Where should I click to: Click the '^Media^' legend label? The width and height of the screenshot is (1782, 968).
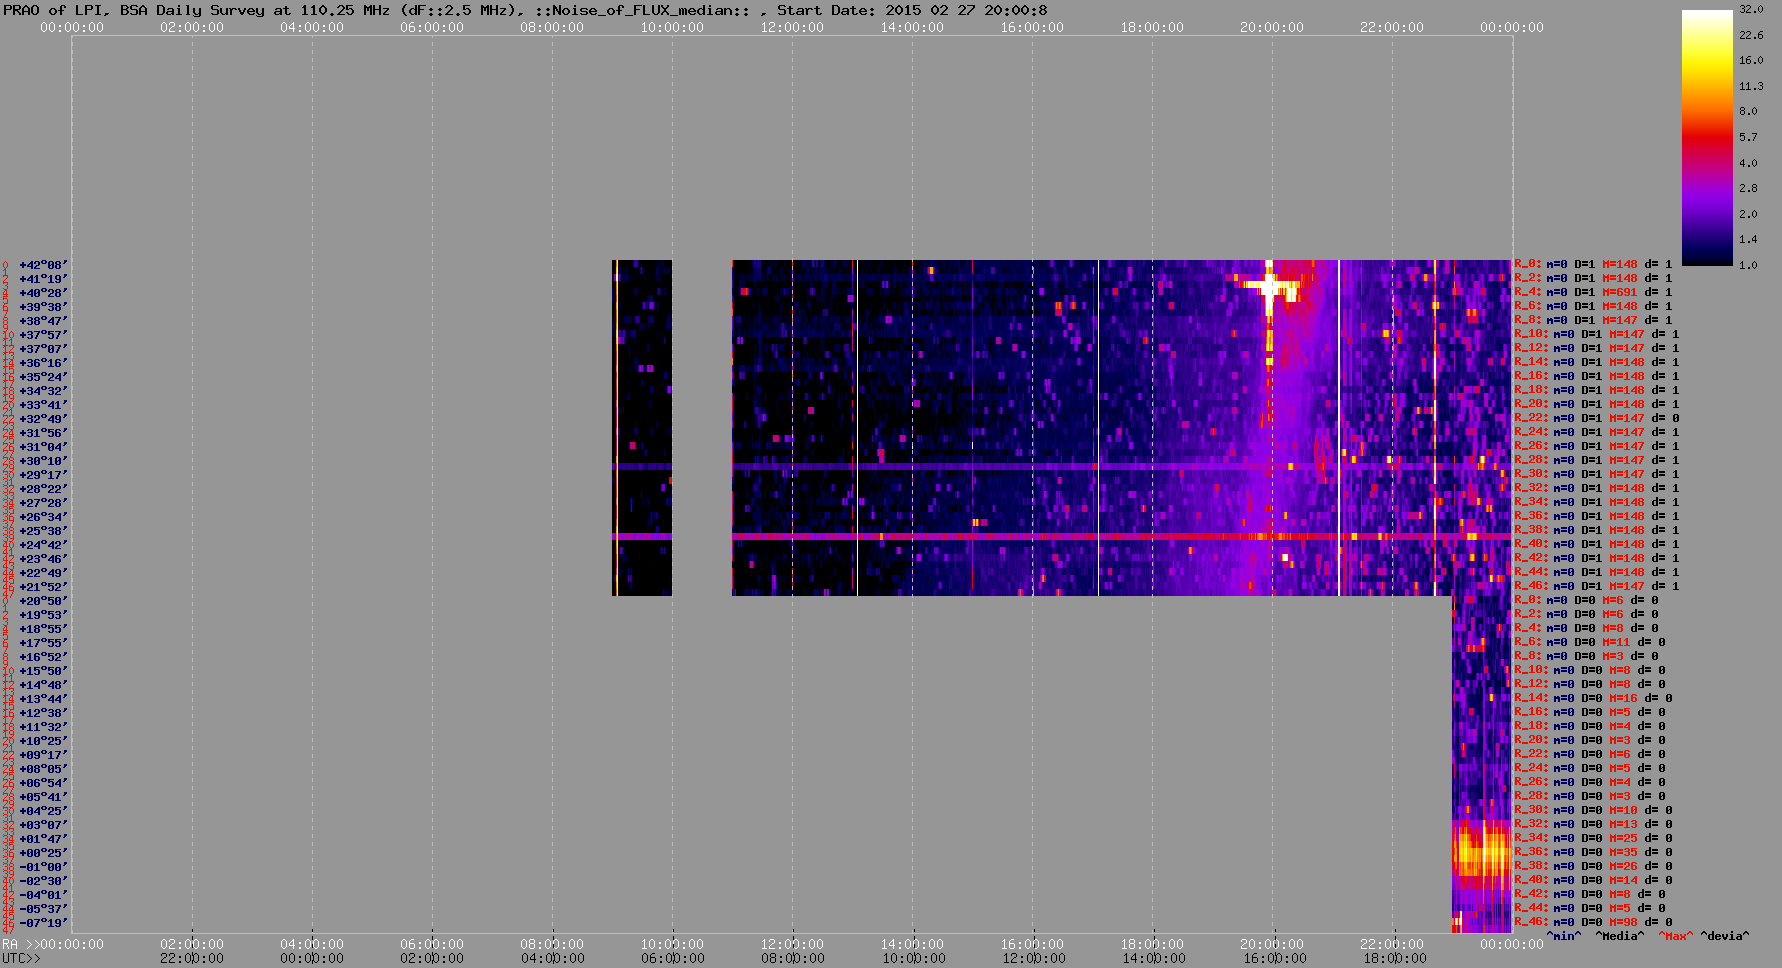[x=1620, y=936]
